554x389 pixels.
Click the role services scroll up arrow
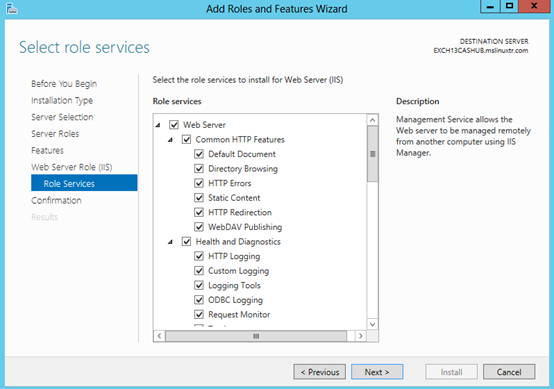pos(372,120)
